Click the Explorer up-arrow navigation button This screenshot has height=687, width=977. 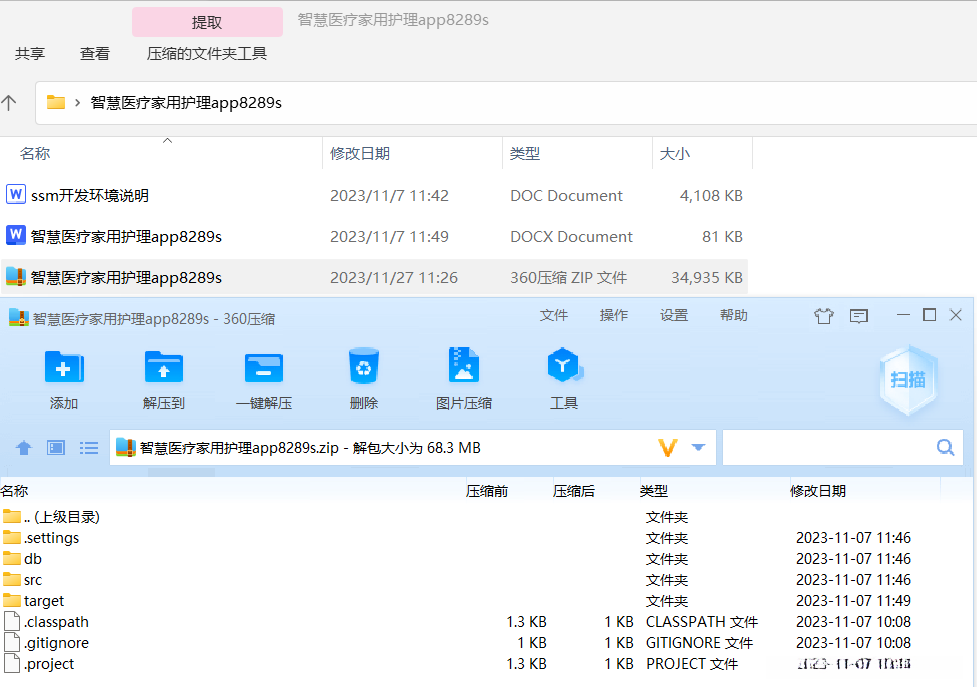tap(9, 103)
